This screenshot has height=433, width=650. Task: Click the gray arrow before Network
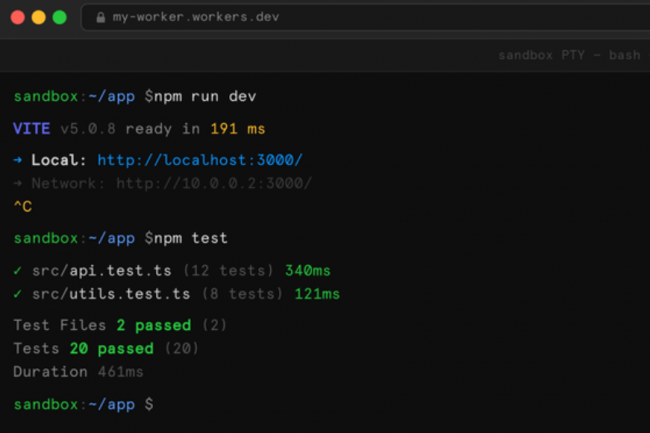(18, 184)
